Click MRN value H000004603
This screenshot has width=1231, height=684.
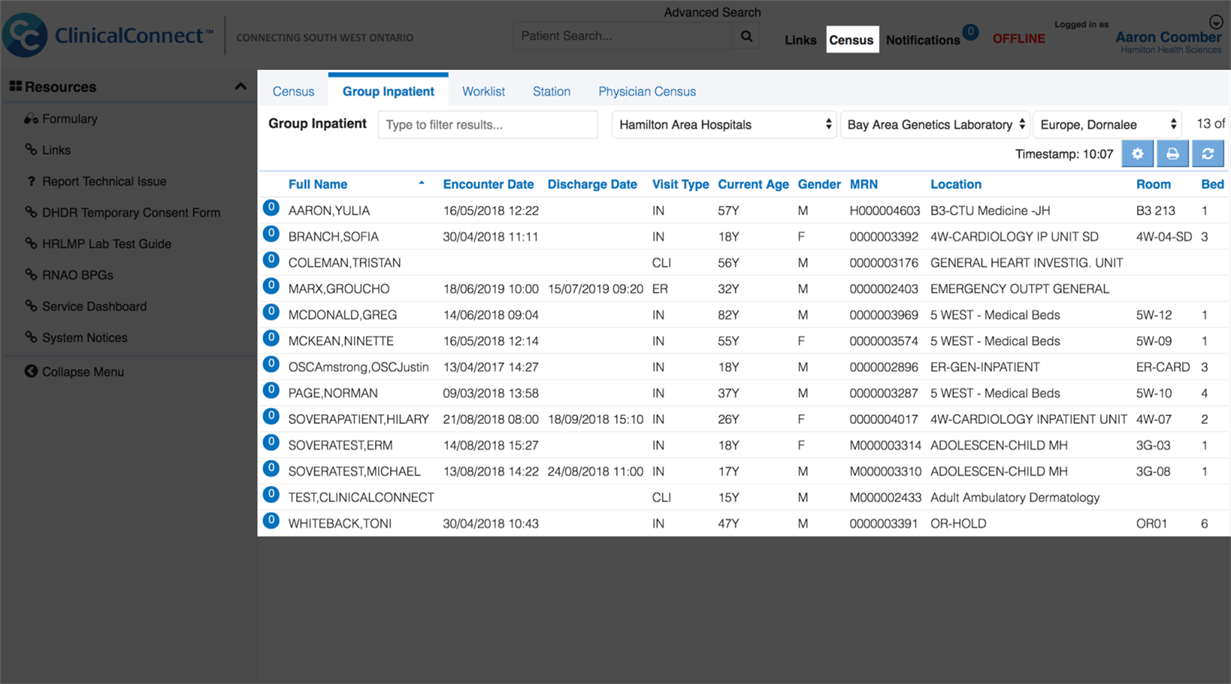885,211
